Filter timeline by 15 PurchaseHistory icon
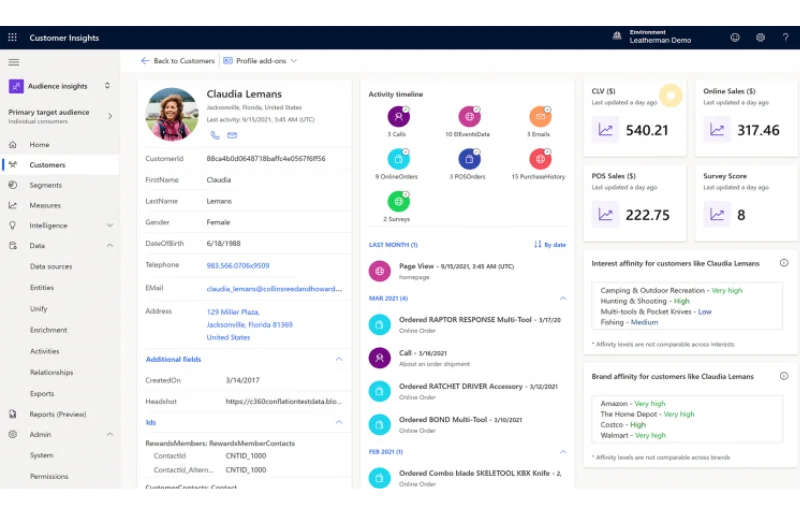 (540, 159)
